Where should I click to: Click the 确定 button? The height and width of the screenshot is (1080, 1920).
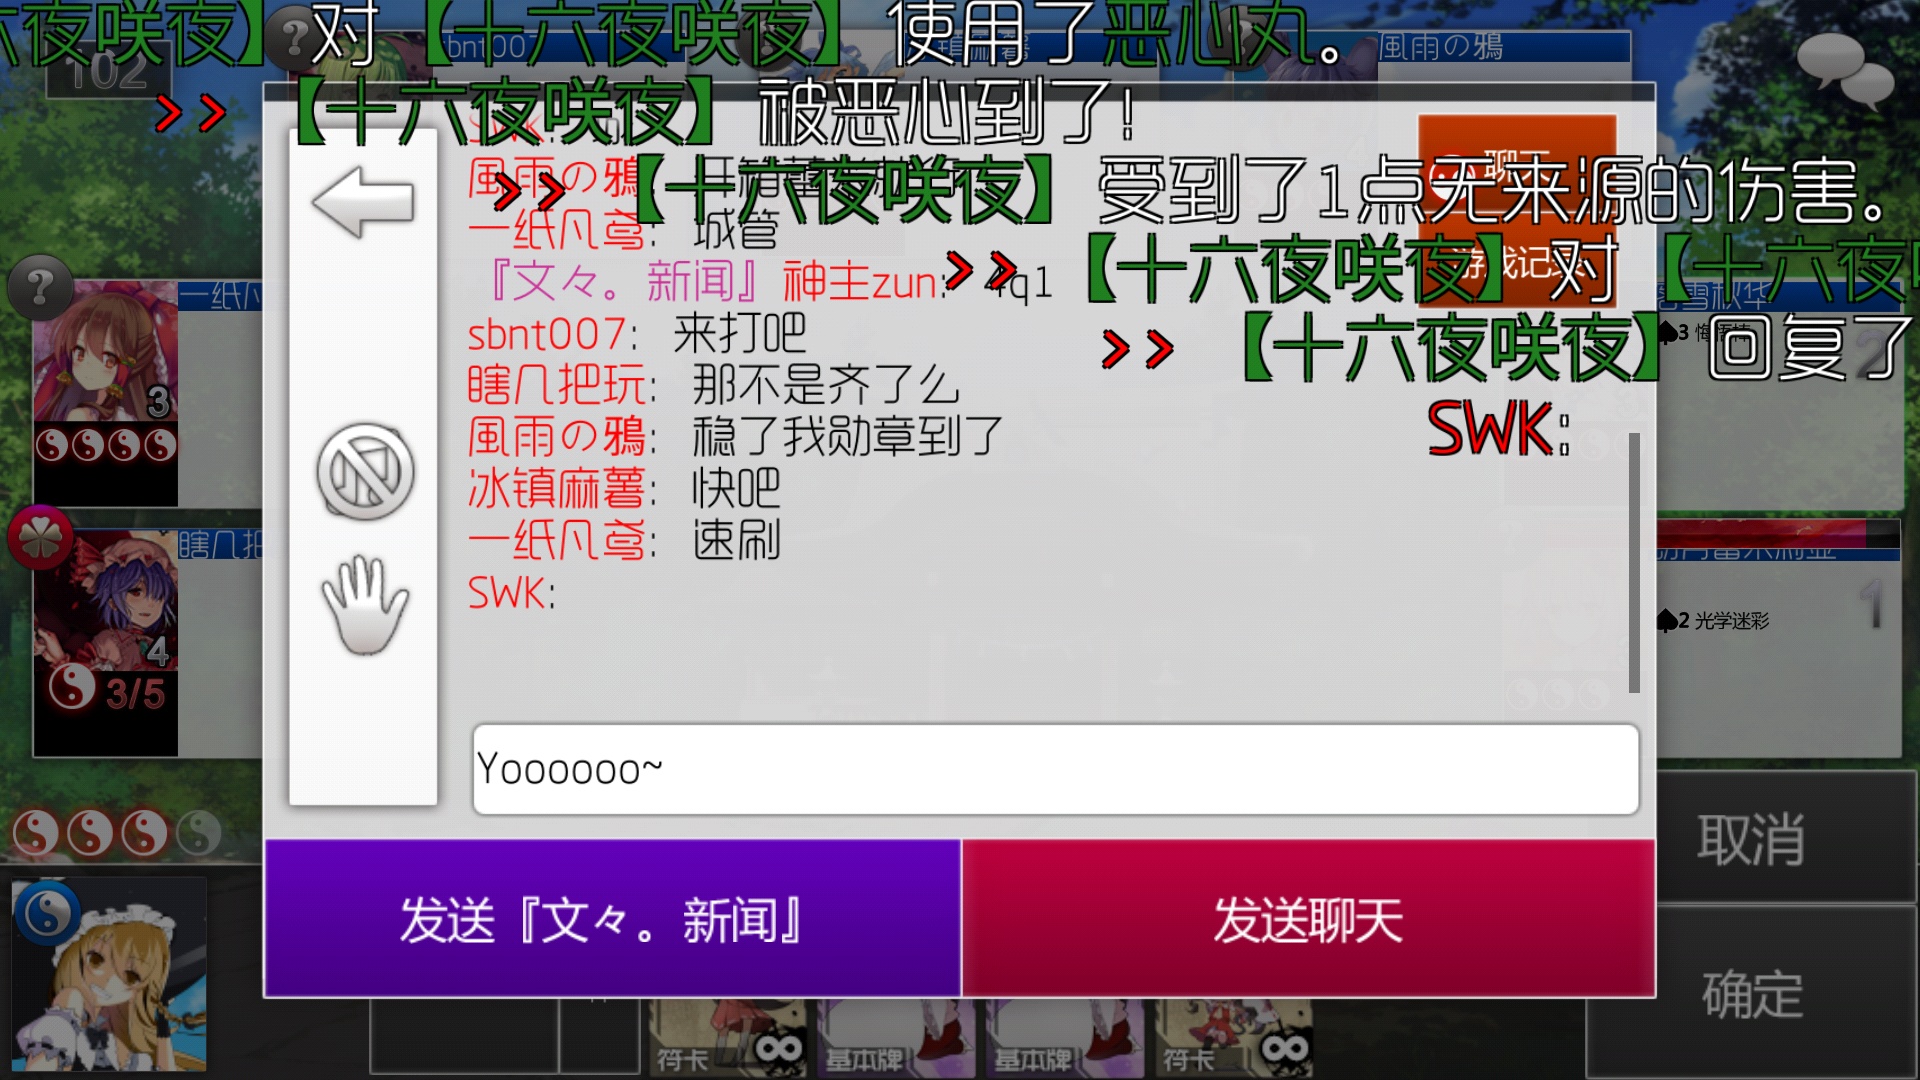(x=1751, y=994)
